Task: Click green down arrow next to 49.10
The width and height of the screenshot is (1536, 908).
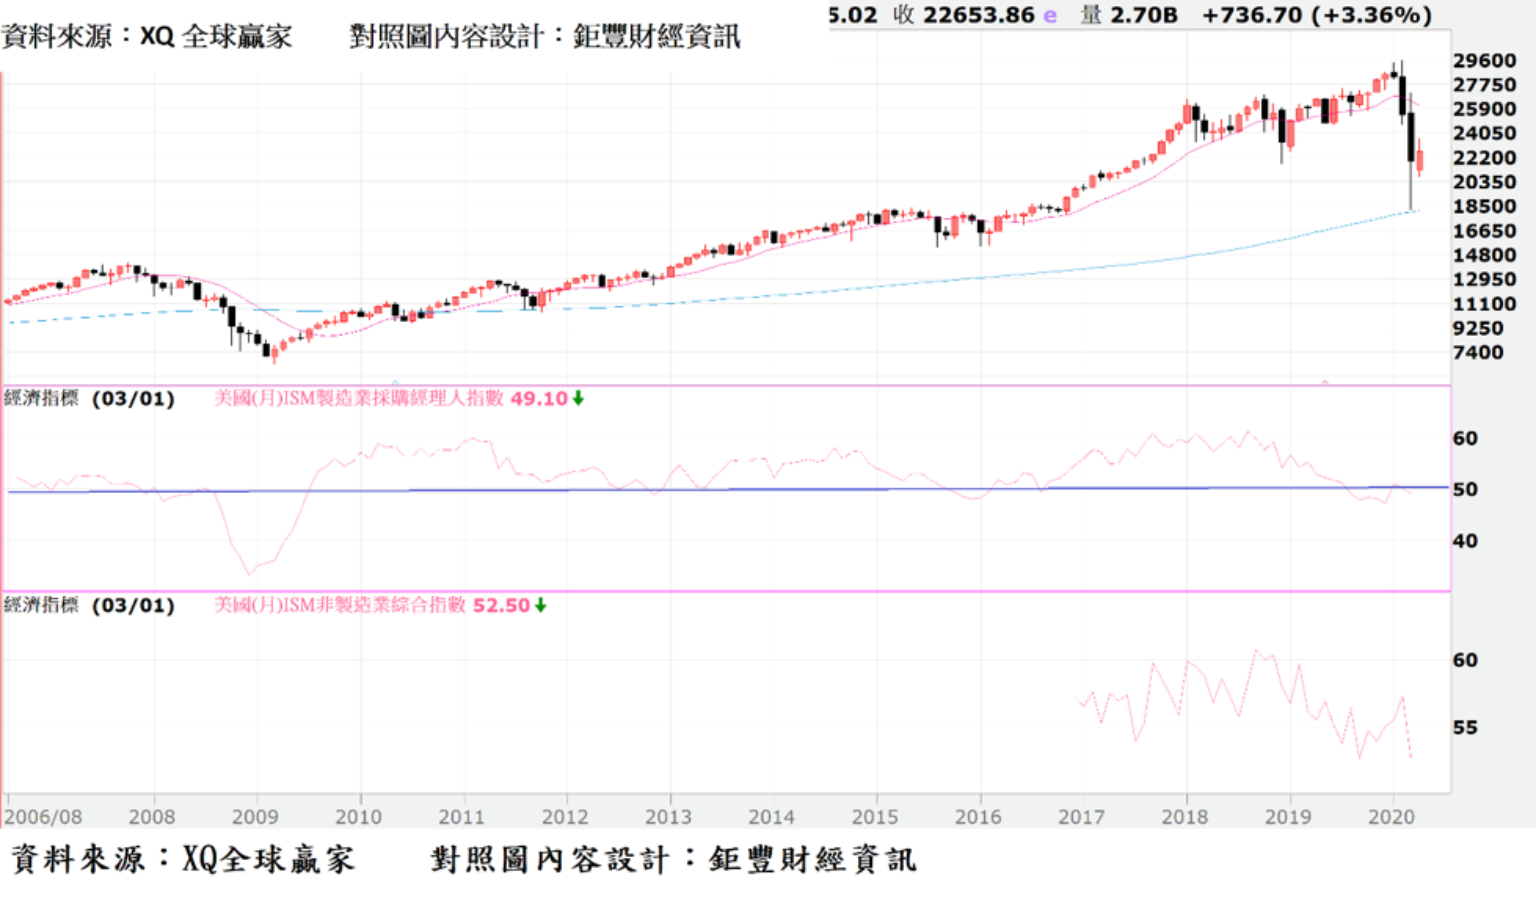Action: pyautogui.click(x=578, y=398)
